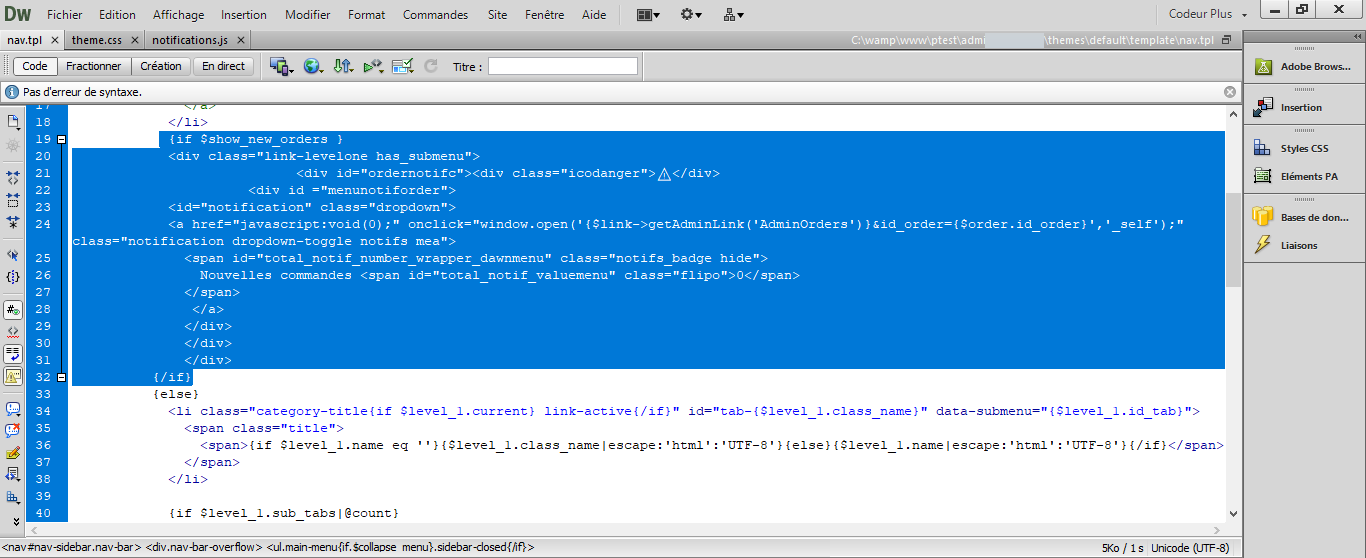1366x558 pixels.
Task: Switch to Fractionner view
Action: pyautogui.click(x=94, y=66)
